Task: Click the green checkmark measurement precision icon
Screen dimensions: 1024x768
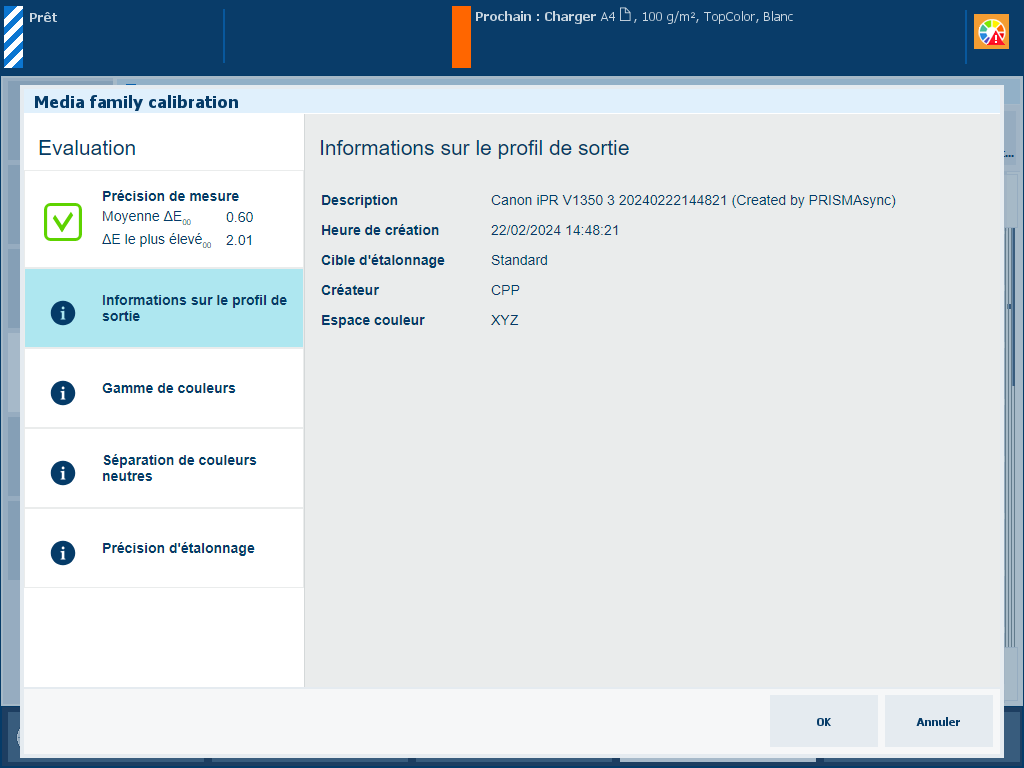Action: pyautogui.click(x=63, y=221)
